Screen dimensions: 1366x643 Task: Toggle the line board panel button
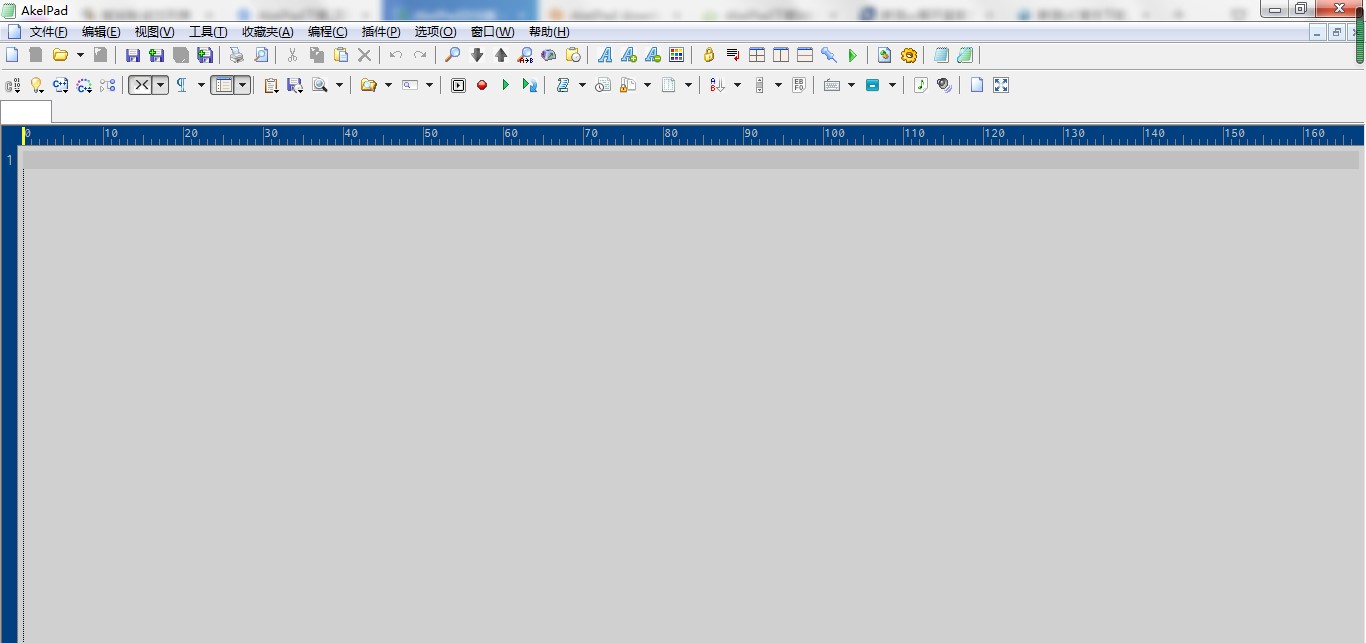[223, 85]
